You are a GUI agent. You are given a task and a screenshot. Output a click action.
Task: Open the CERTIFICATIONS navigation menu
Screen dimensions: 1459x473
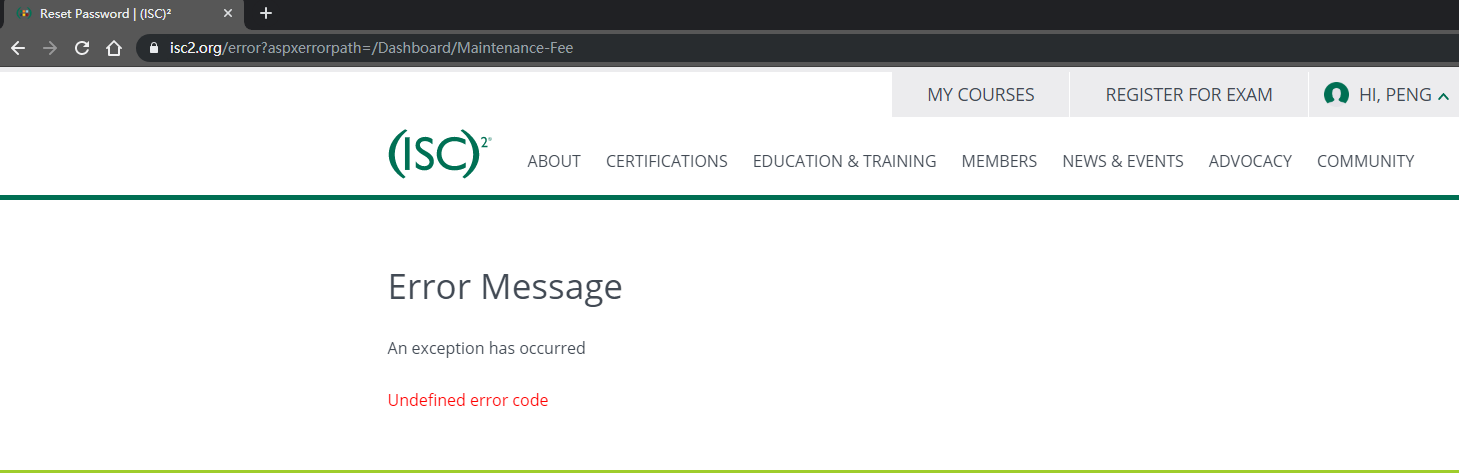click(x=666, y=161)
